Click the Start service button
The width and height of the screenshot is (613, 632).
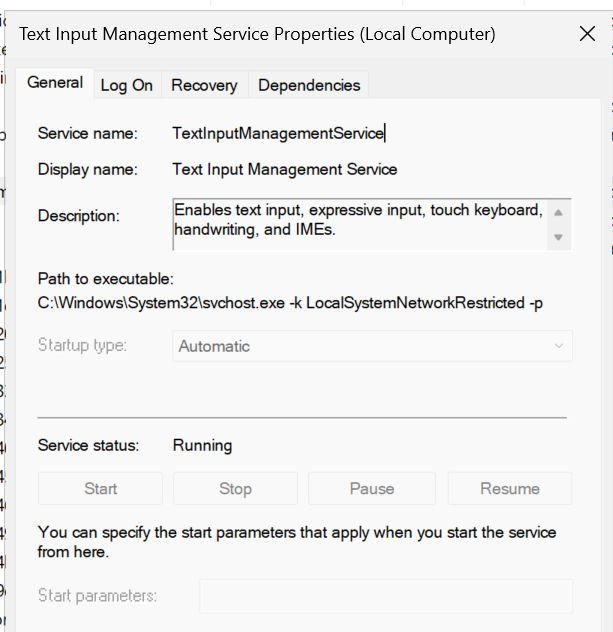[100, 489]
